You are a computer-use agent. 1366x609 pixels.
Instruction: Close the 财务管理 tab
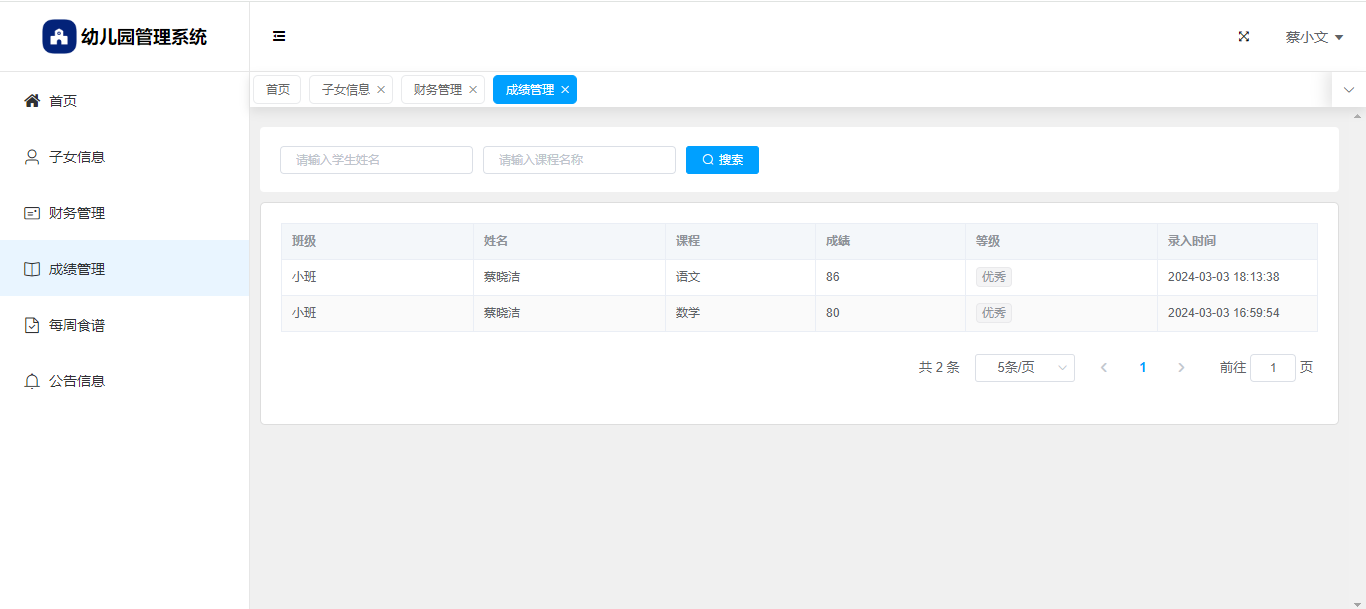tap(473, 90)
